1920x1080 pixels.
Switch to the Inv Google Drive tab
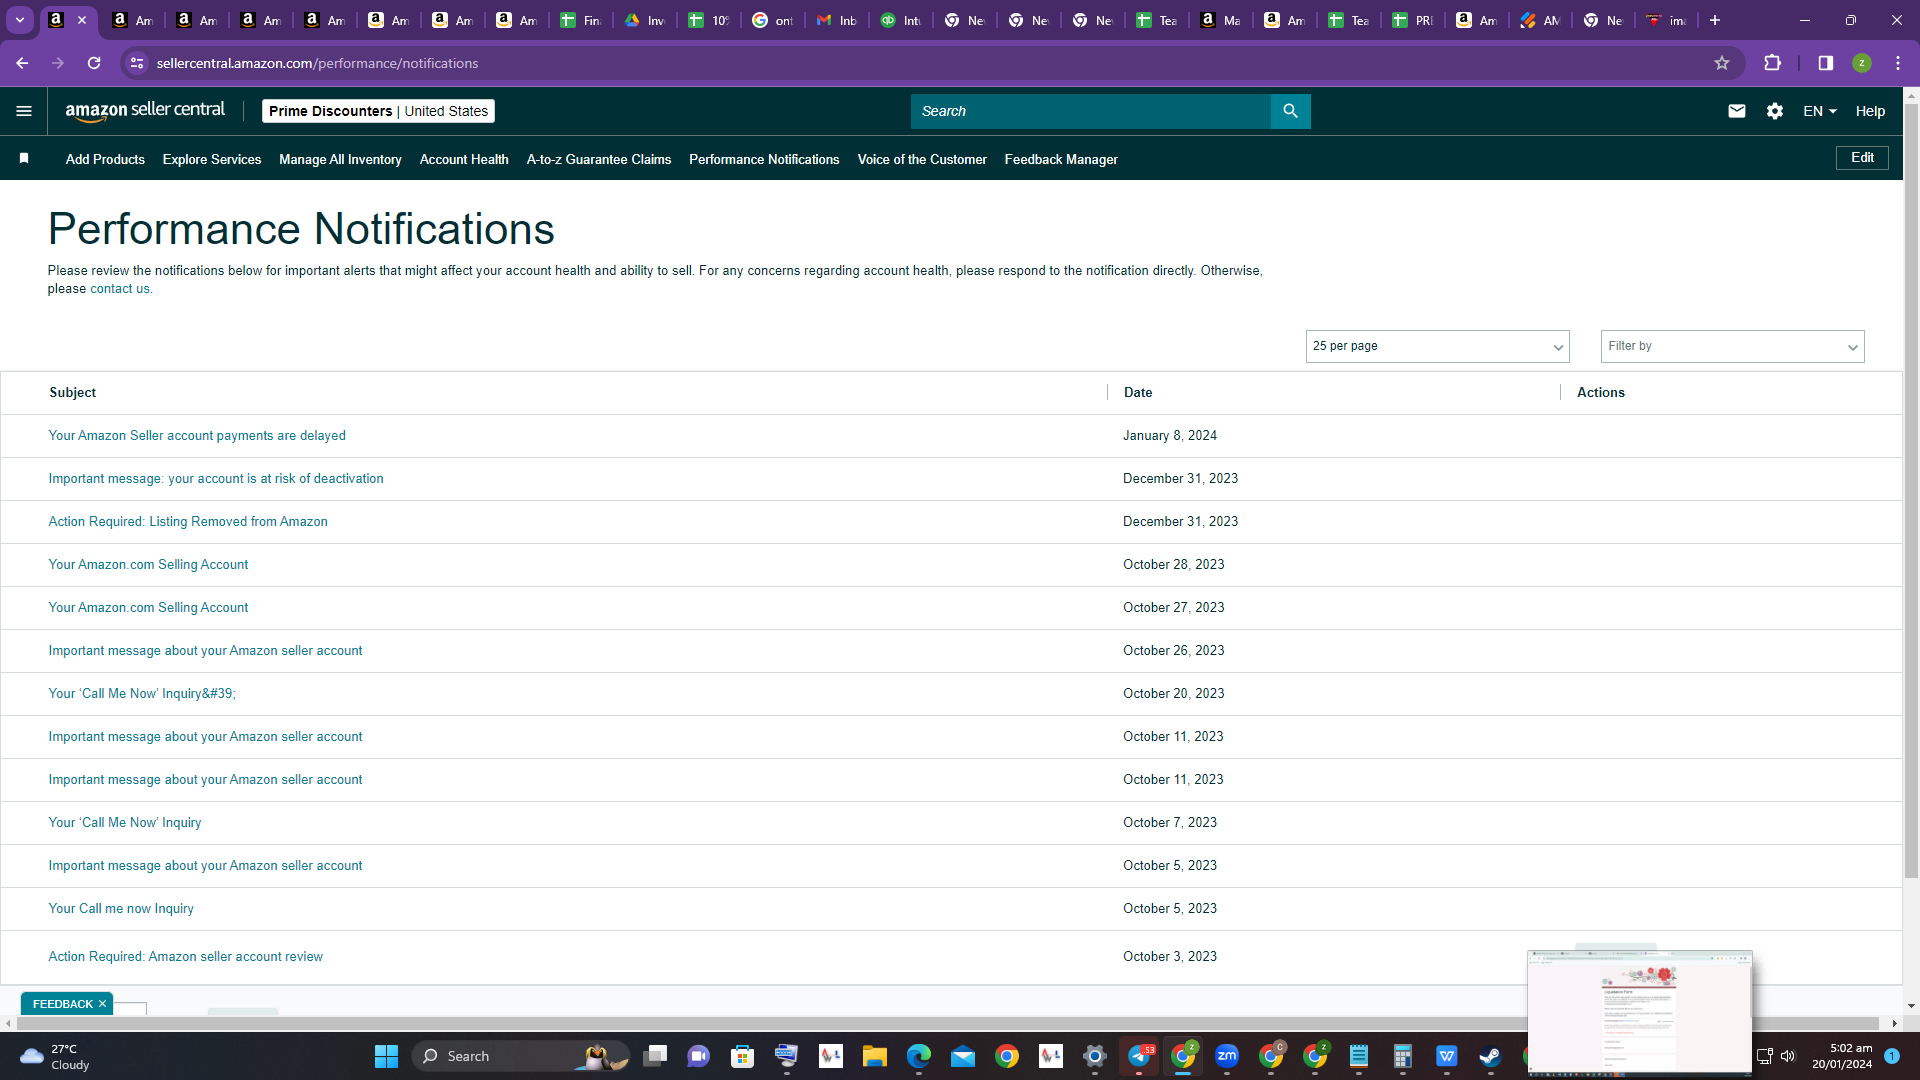pyautogui.click(x=645, y=20)
